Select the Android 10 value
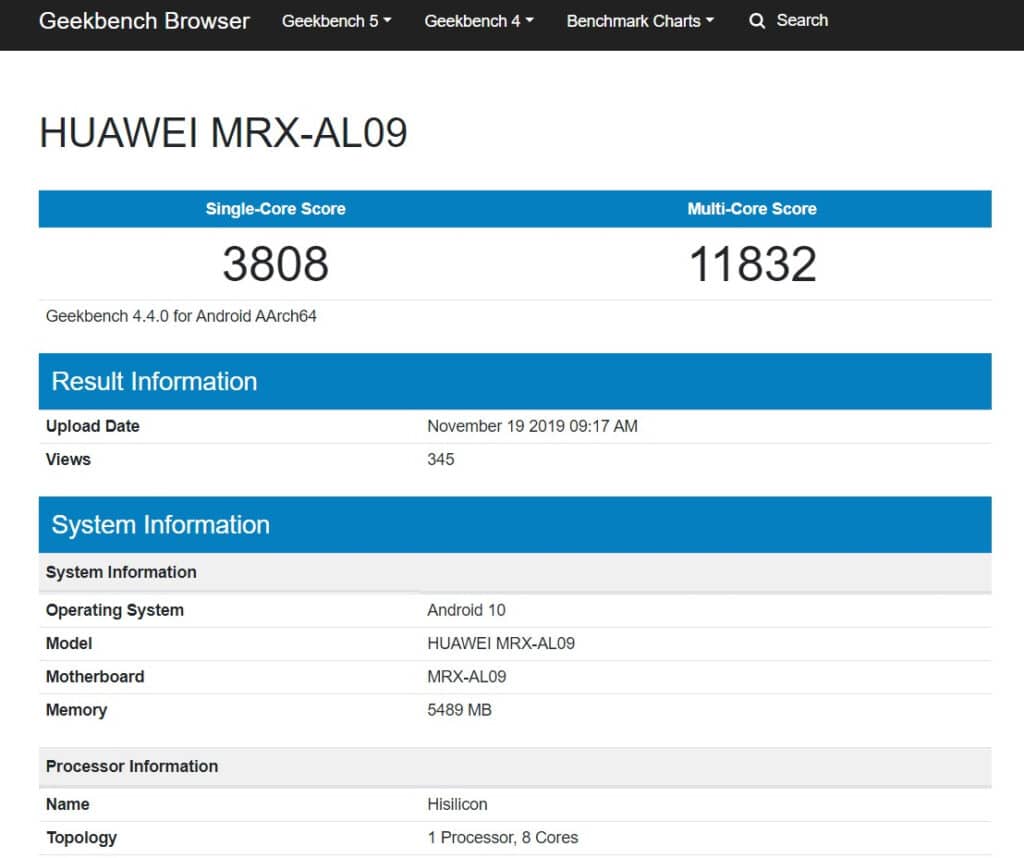 [x=466, y=611]
